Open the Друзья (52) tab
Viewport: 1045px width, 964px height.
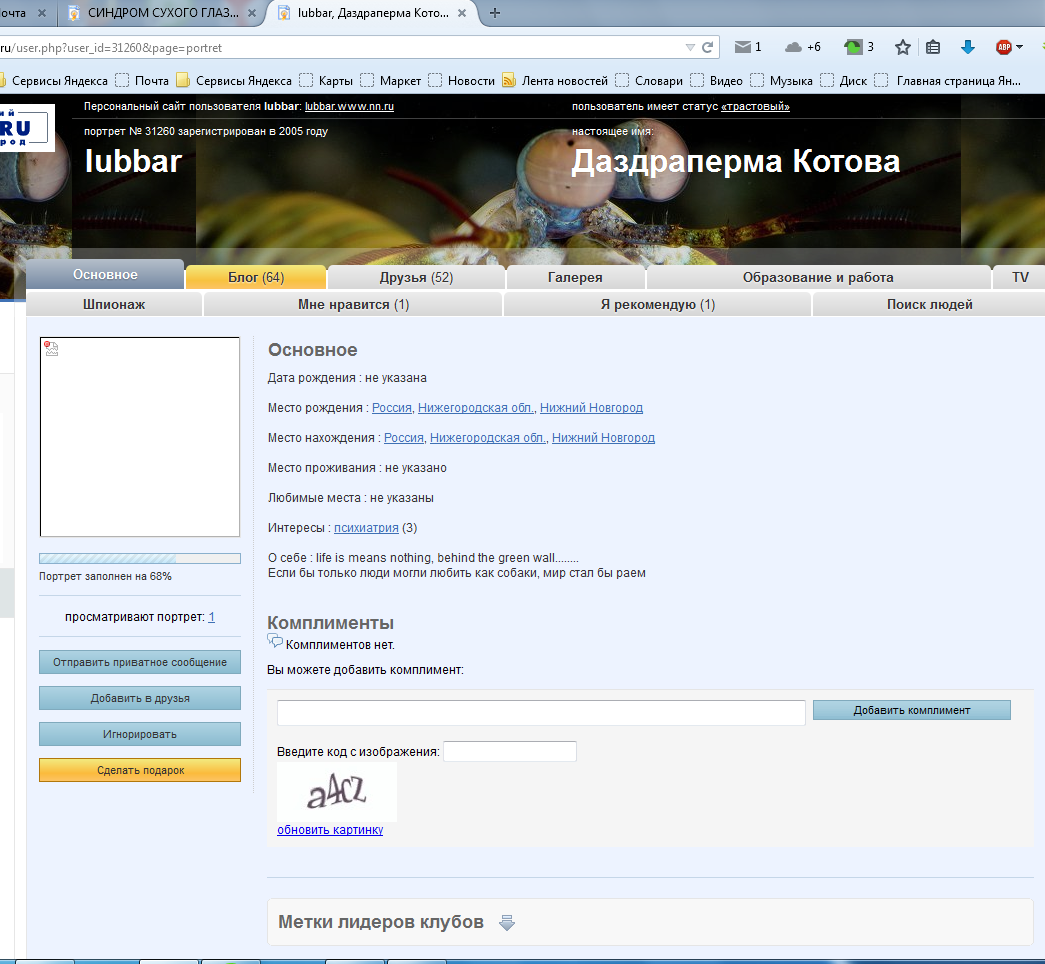(x=416, y=277)
